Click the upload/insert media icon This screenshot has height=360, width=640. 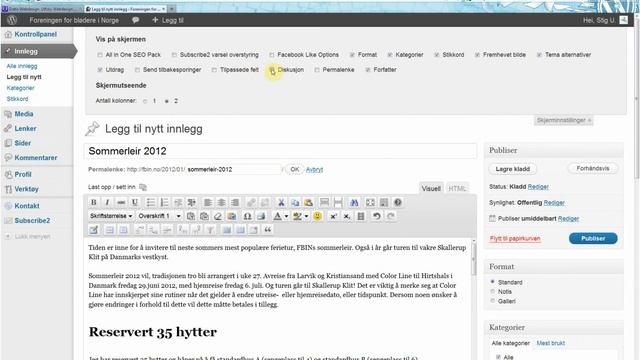coord(142,187)
